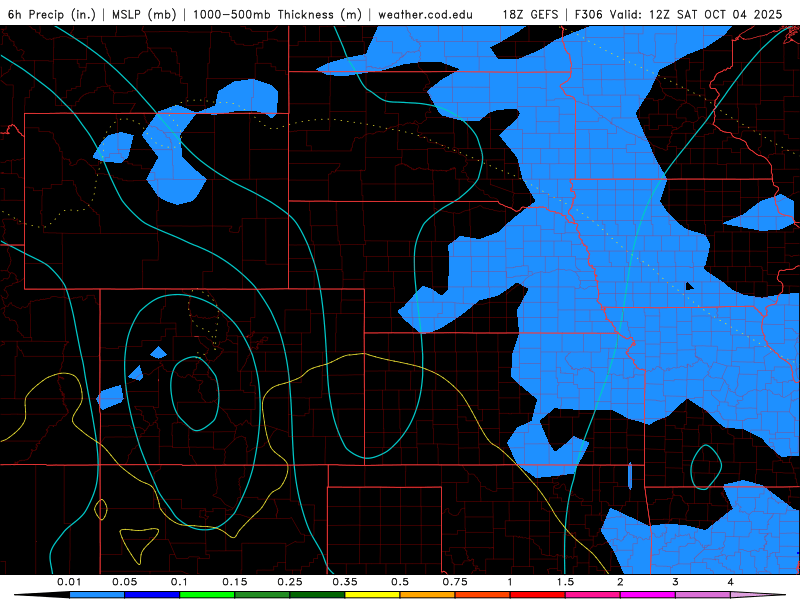Click the '0.75' legend value
Image resolution: width=800 pixels, height=600 pixels.
click(x=455, y=582)
